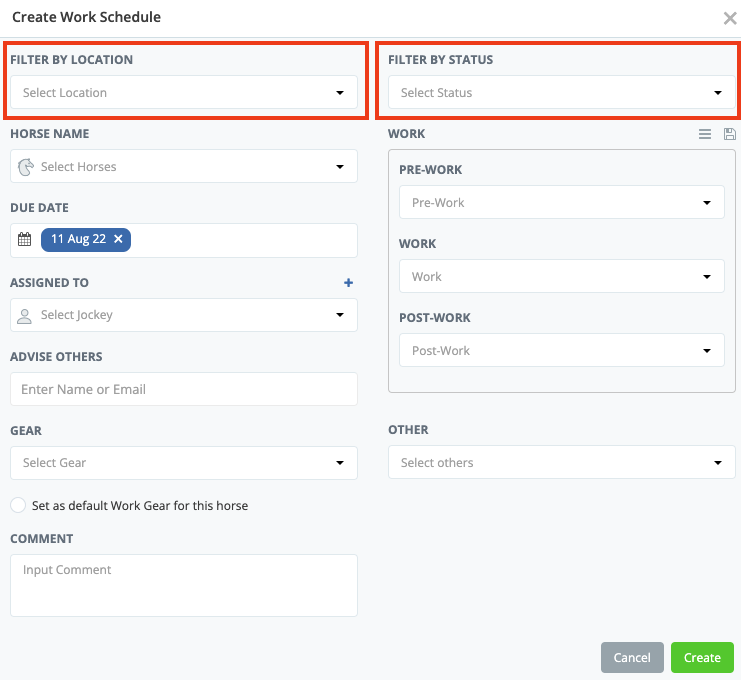Focus the Enter Name or Email field
741x680 pixels.
pos(184,389)
